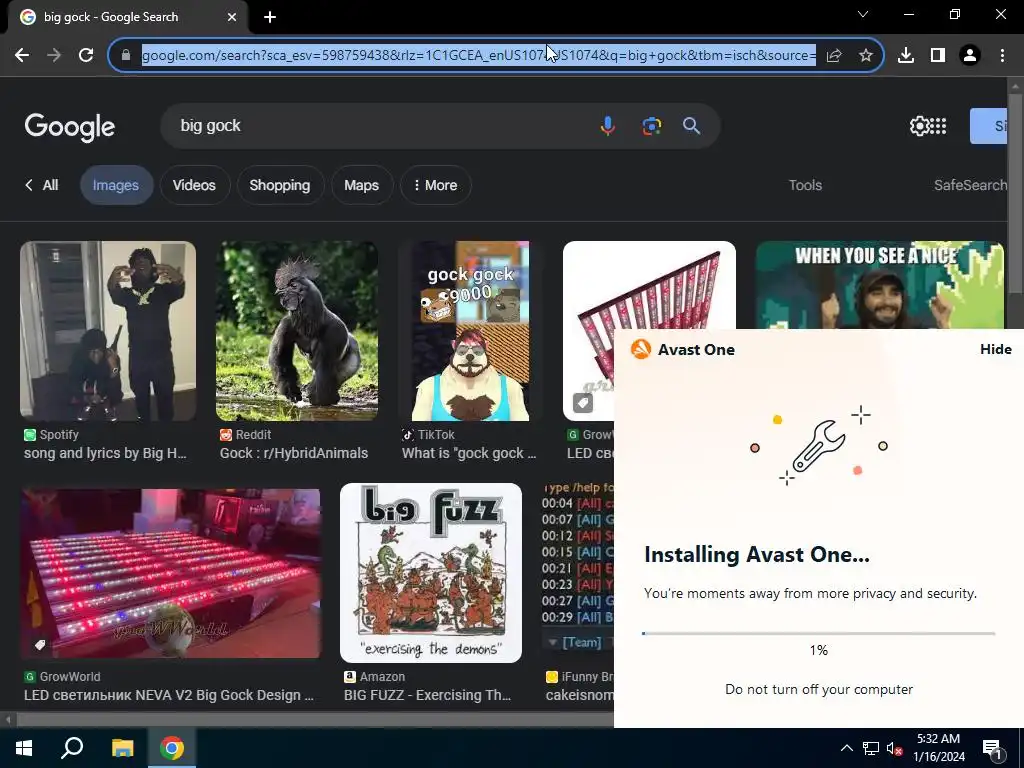Click the Avast One logo icon

coord(641,349)
